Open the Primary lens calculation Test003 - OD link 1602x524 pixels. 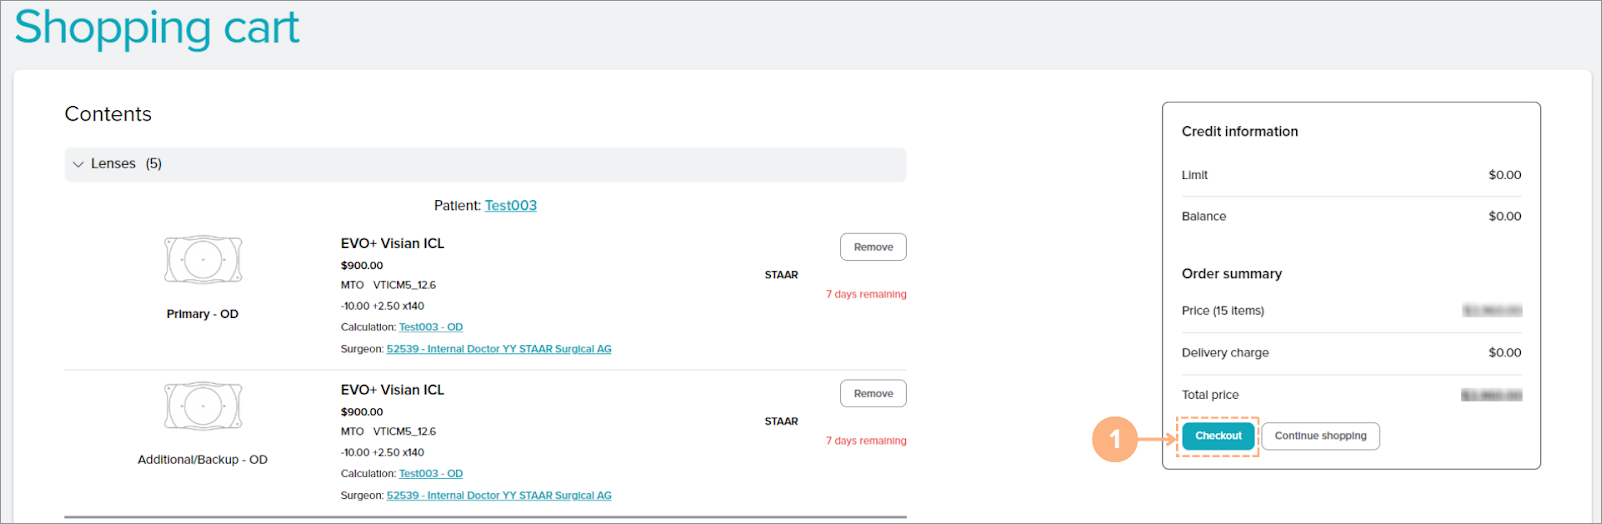(431, 327)
